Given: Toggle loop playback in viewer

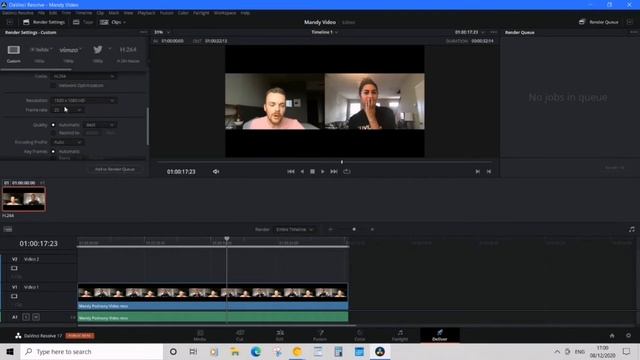Looking at the screenshot, I should [x=347, y=172].
